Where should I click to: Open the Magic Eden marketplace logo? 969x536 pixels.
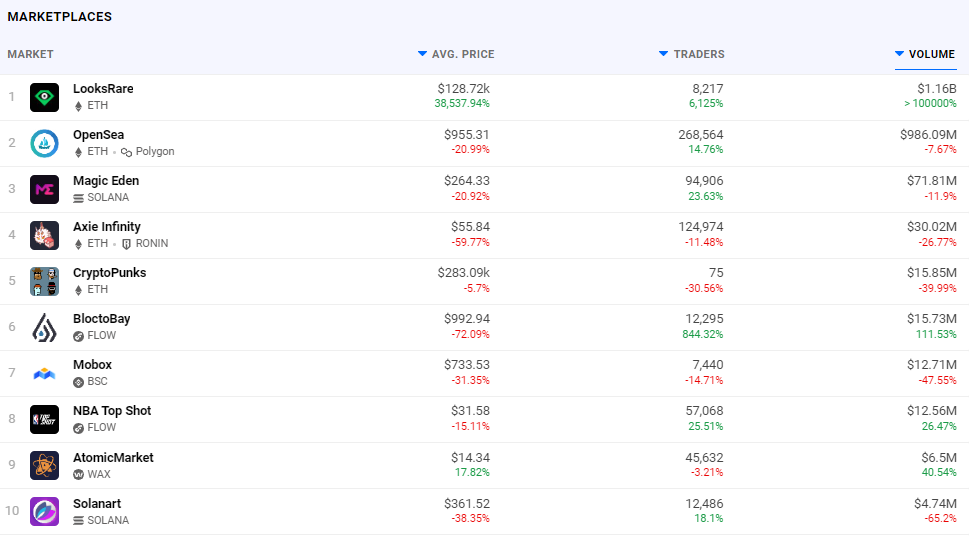(x=44, y=189)
